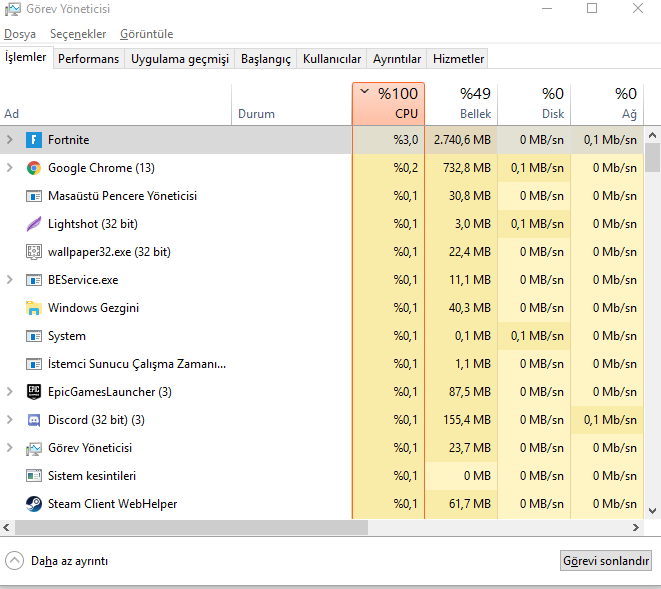This screenshot has width=661, height=589.
Task: Click the Windows Gezgini folder icon
Action: (34, 308)
